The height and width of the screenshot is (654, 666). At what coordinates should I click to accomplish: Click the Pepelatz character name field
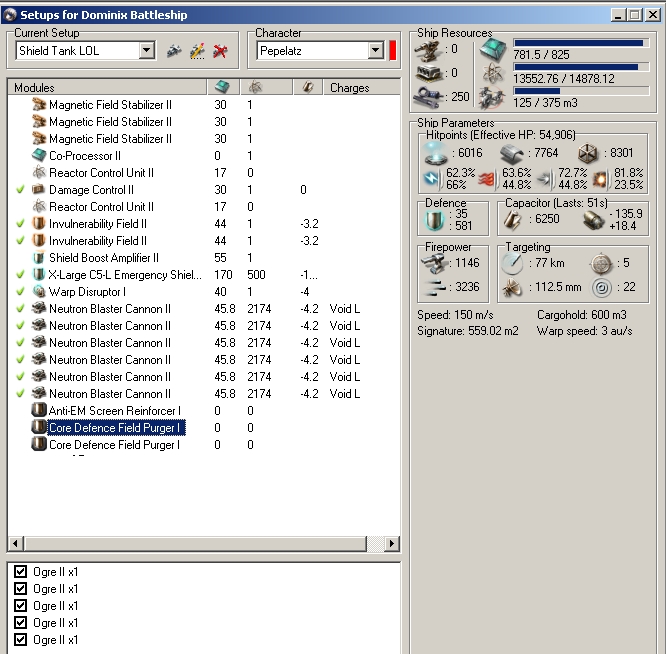(x=313, y=51)
